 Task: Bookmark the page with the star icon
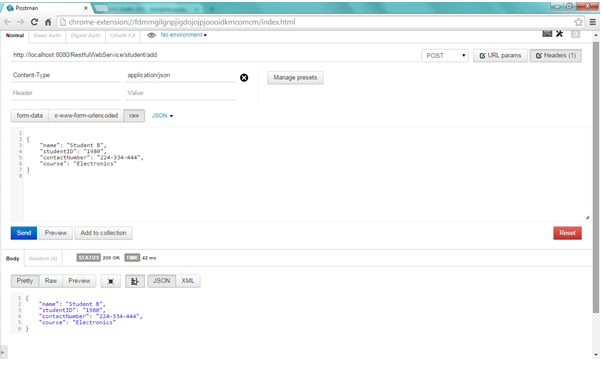tap(578, 22)
